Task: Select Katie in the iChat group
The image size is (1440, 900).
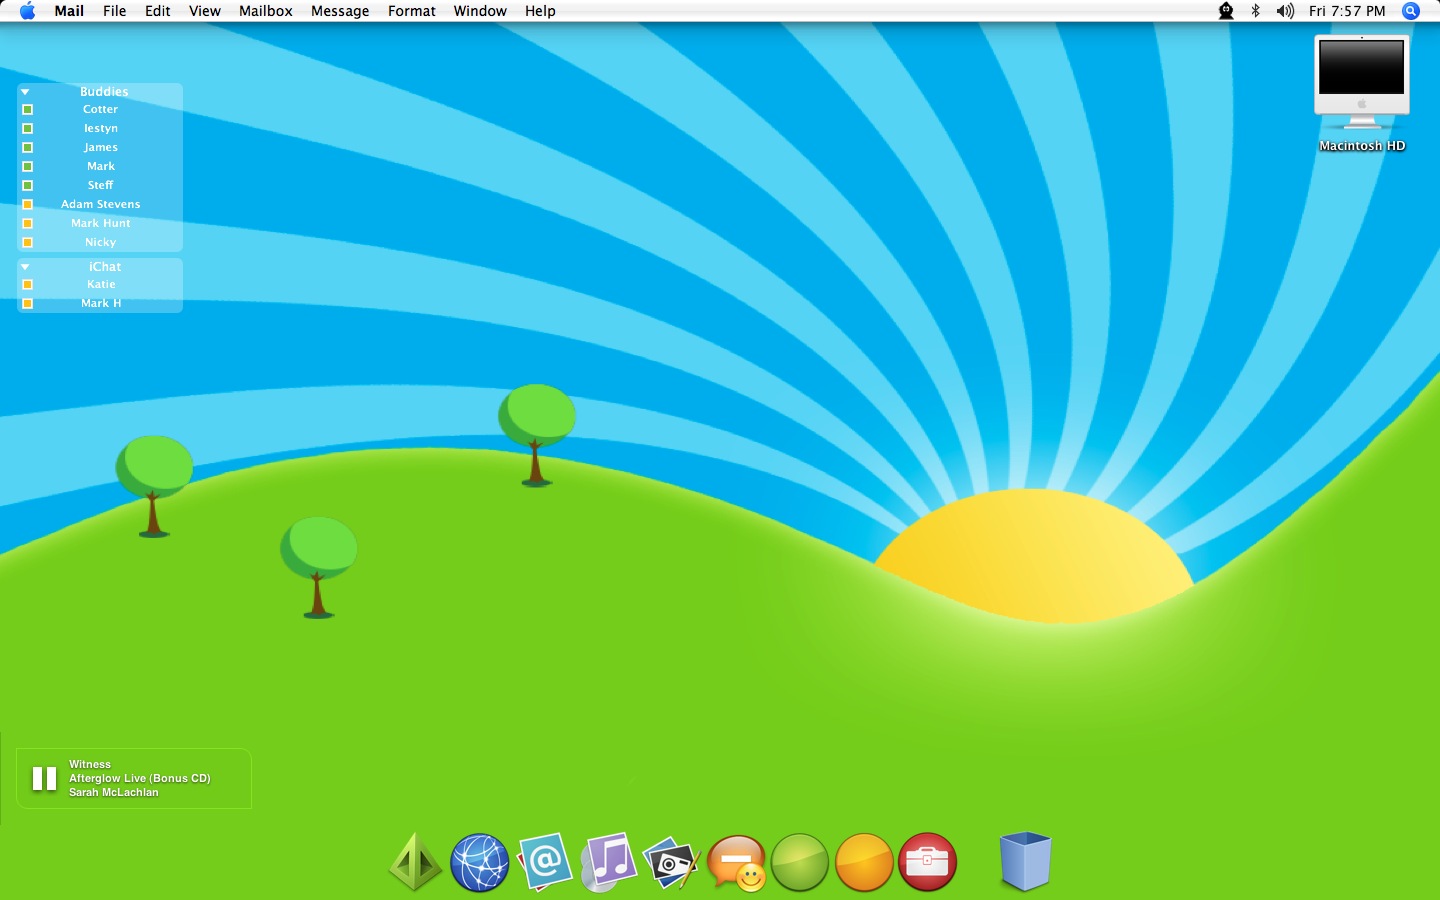Action: [100, 284]
